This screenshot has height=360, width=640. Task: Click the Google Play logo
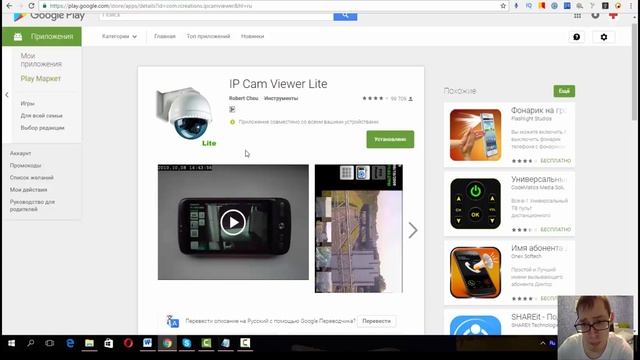click(x=49, y=16)
